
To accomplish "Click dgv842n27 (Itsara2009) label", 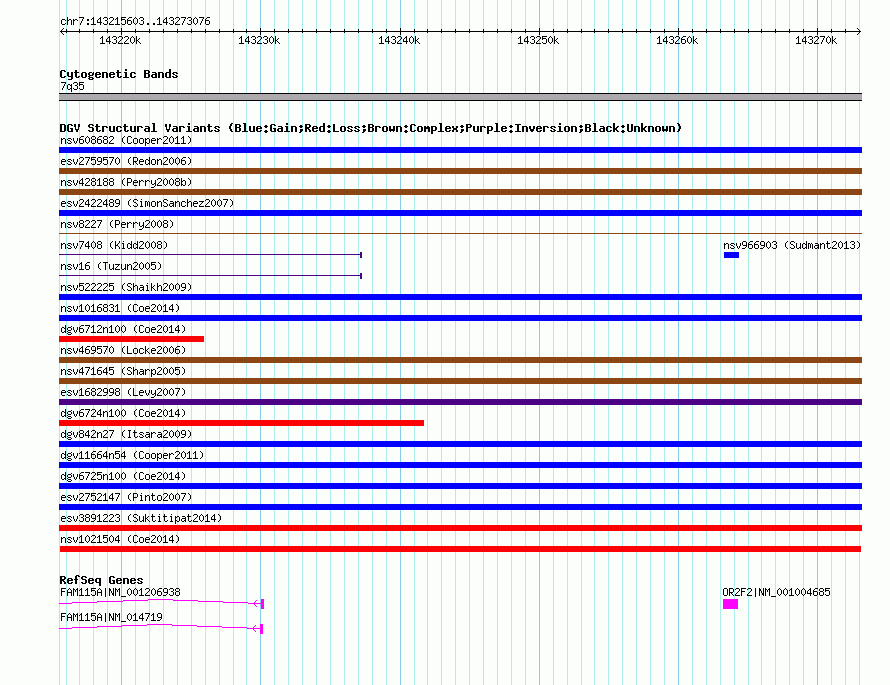I will pyautogui.click(x=126, y=434).
